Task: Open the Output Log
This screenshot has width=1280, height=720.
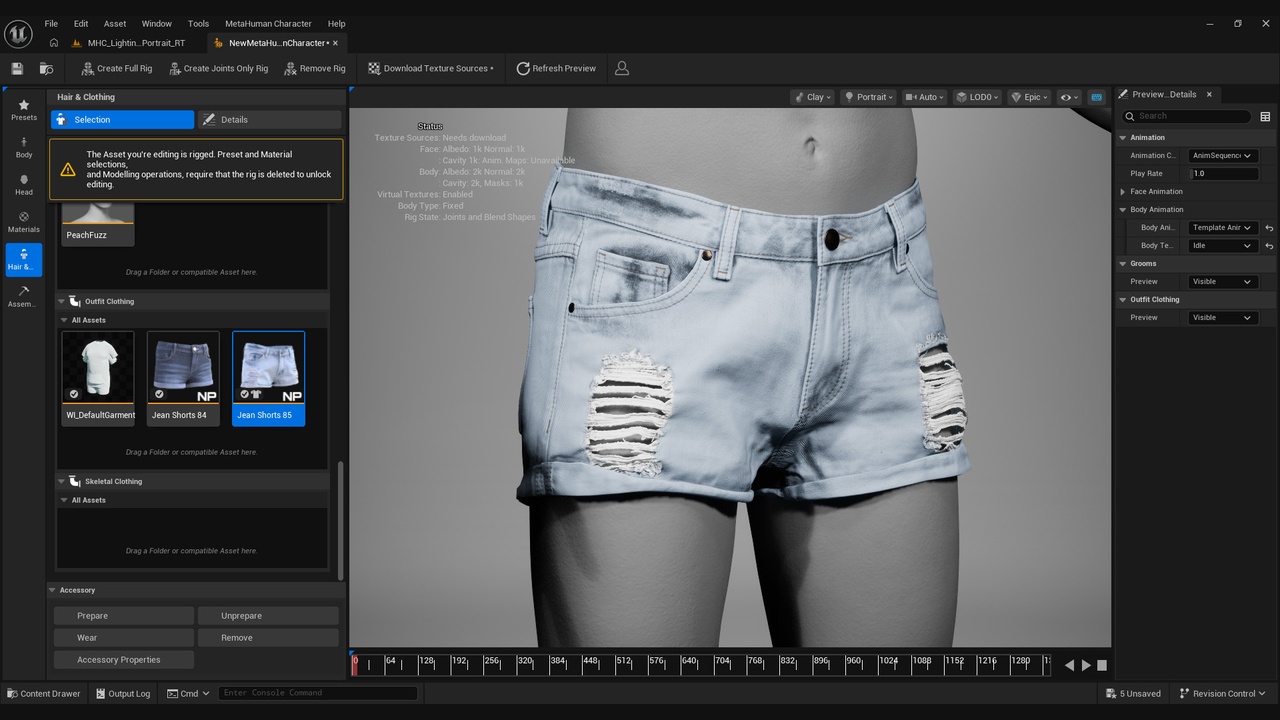Action: click(123, 693)
